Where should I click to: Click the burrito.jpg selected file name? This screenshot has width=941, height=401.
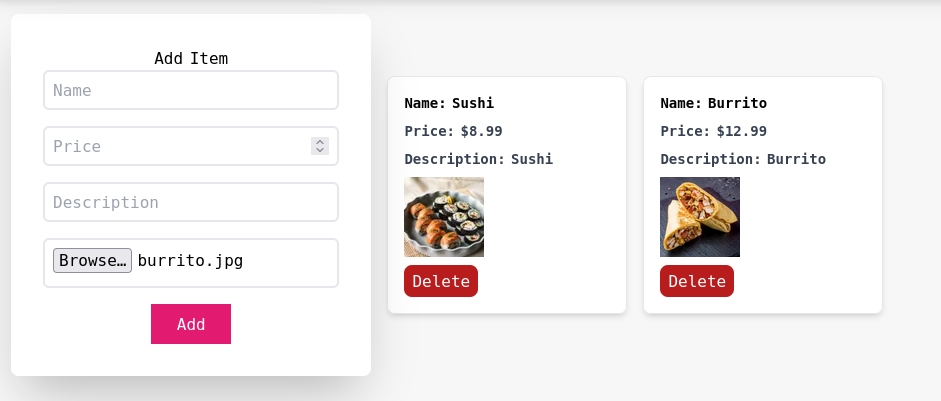pyautogui.click(x=190, y=261)
